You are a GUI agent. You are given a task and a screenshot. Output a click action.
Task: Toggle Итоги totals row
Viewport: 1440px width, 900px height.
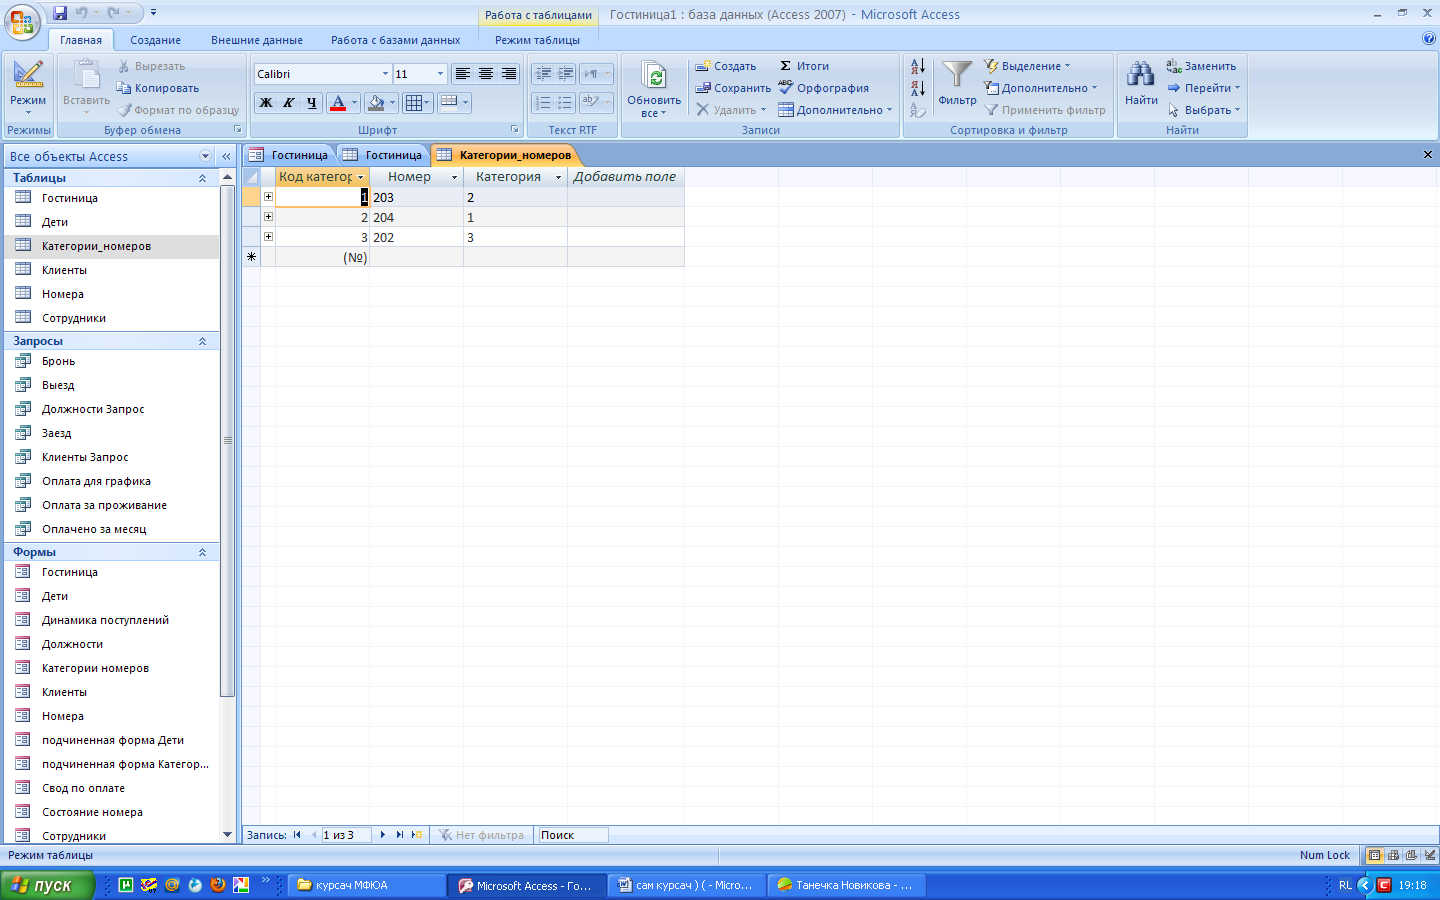tap(804, 66)
